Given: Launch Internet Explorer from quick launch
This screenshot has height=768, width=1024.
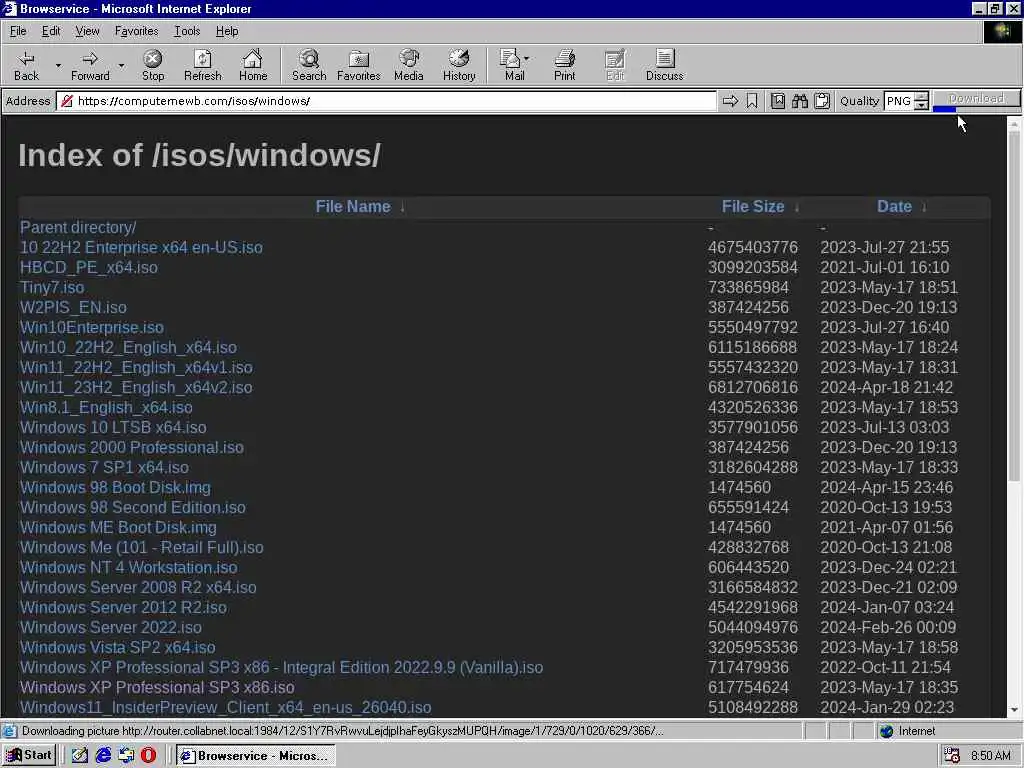Looking at the screenshot, I should coord(103,755).
